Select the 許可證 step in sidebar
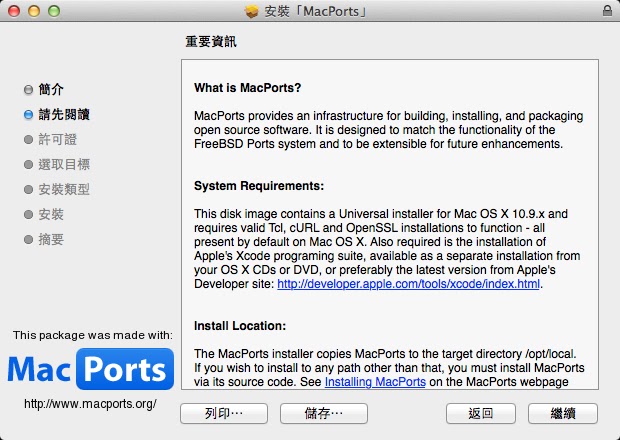 57,140
